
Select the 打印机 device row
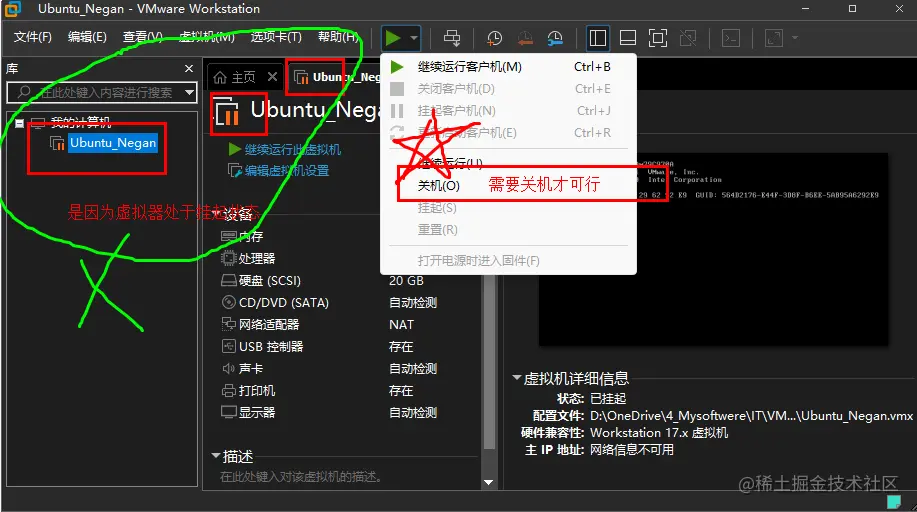[x=349, y=390]
